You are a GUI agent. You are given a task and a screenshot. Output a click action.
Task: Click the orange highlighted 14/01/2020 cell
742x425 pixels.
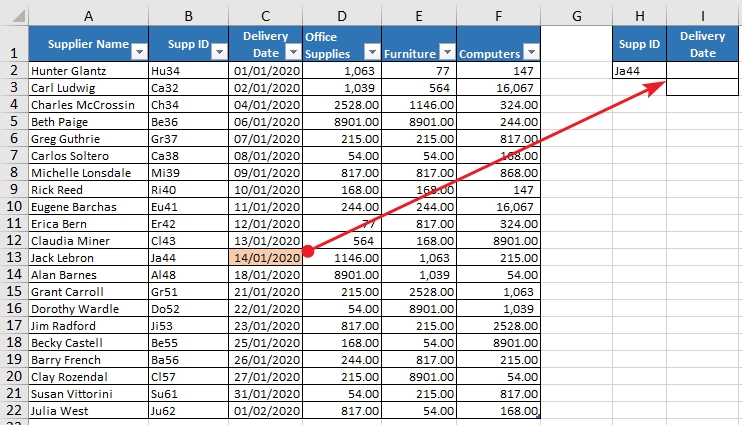[x=265, y=258]
